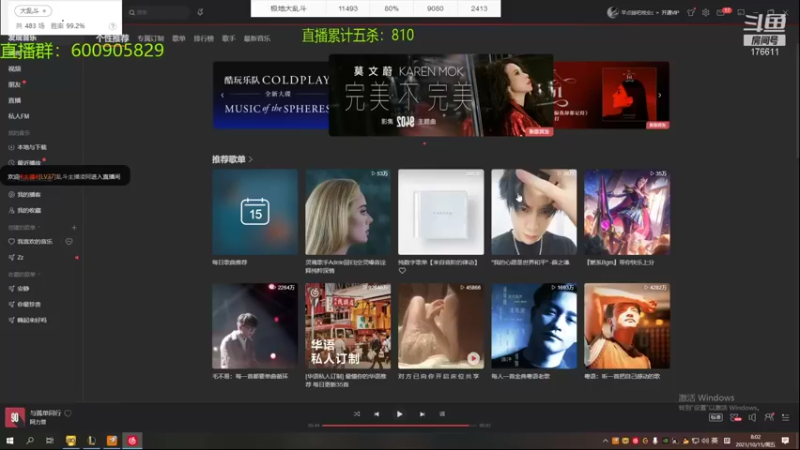
Task: Play the current song
Action: (399, 414)
